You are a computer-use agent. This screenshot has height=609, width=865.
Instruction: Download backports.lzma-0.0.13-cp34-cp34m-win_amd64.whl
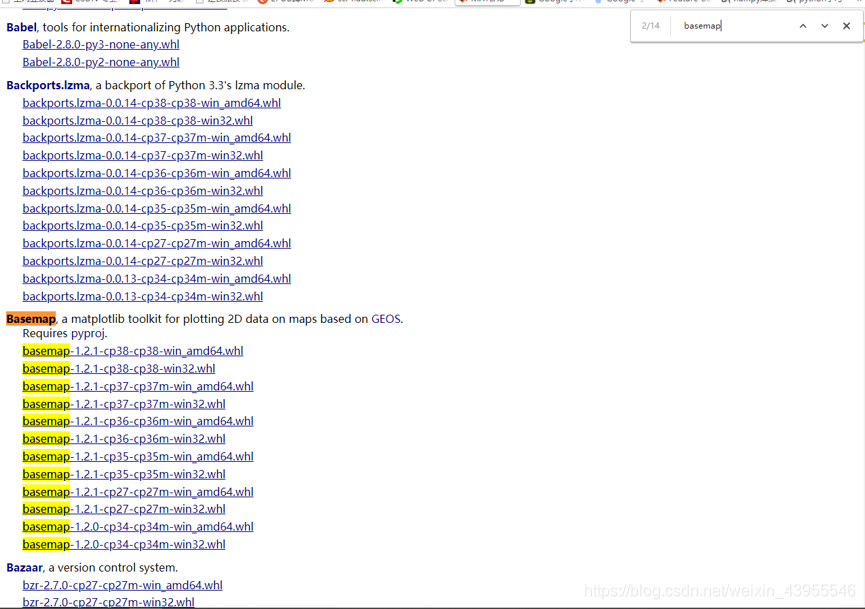tap(157, 279)
